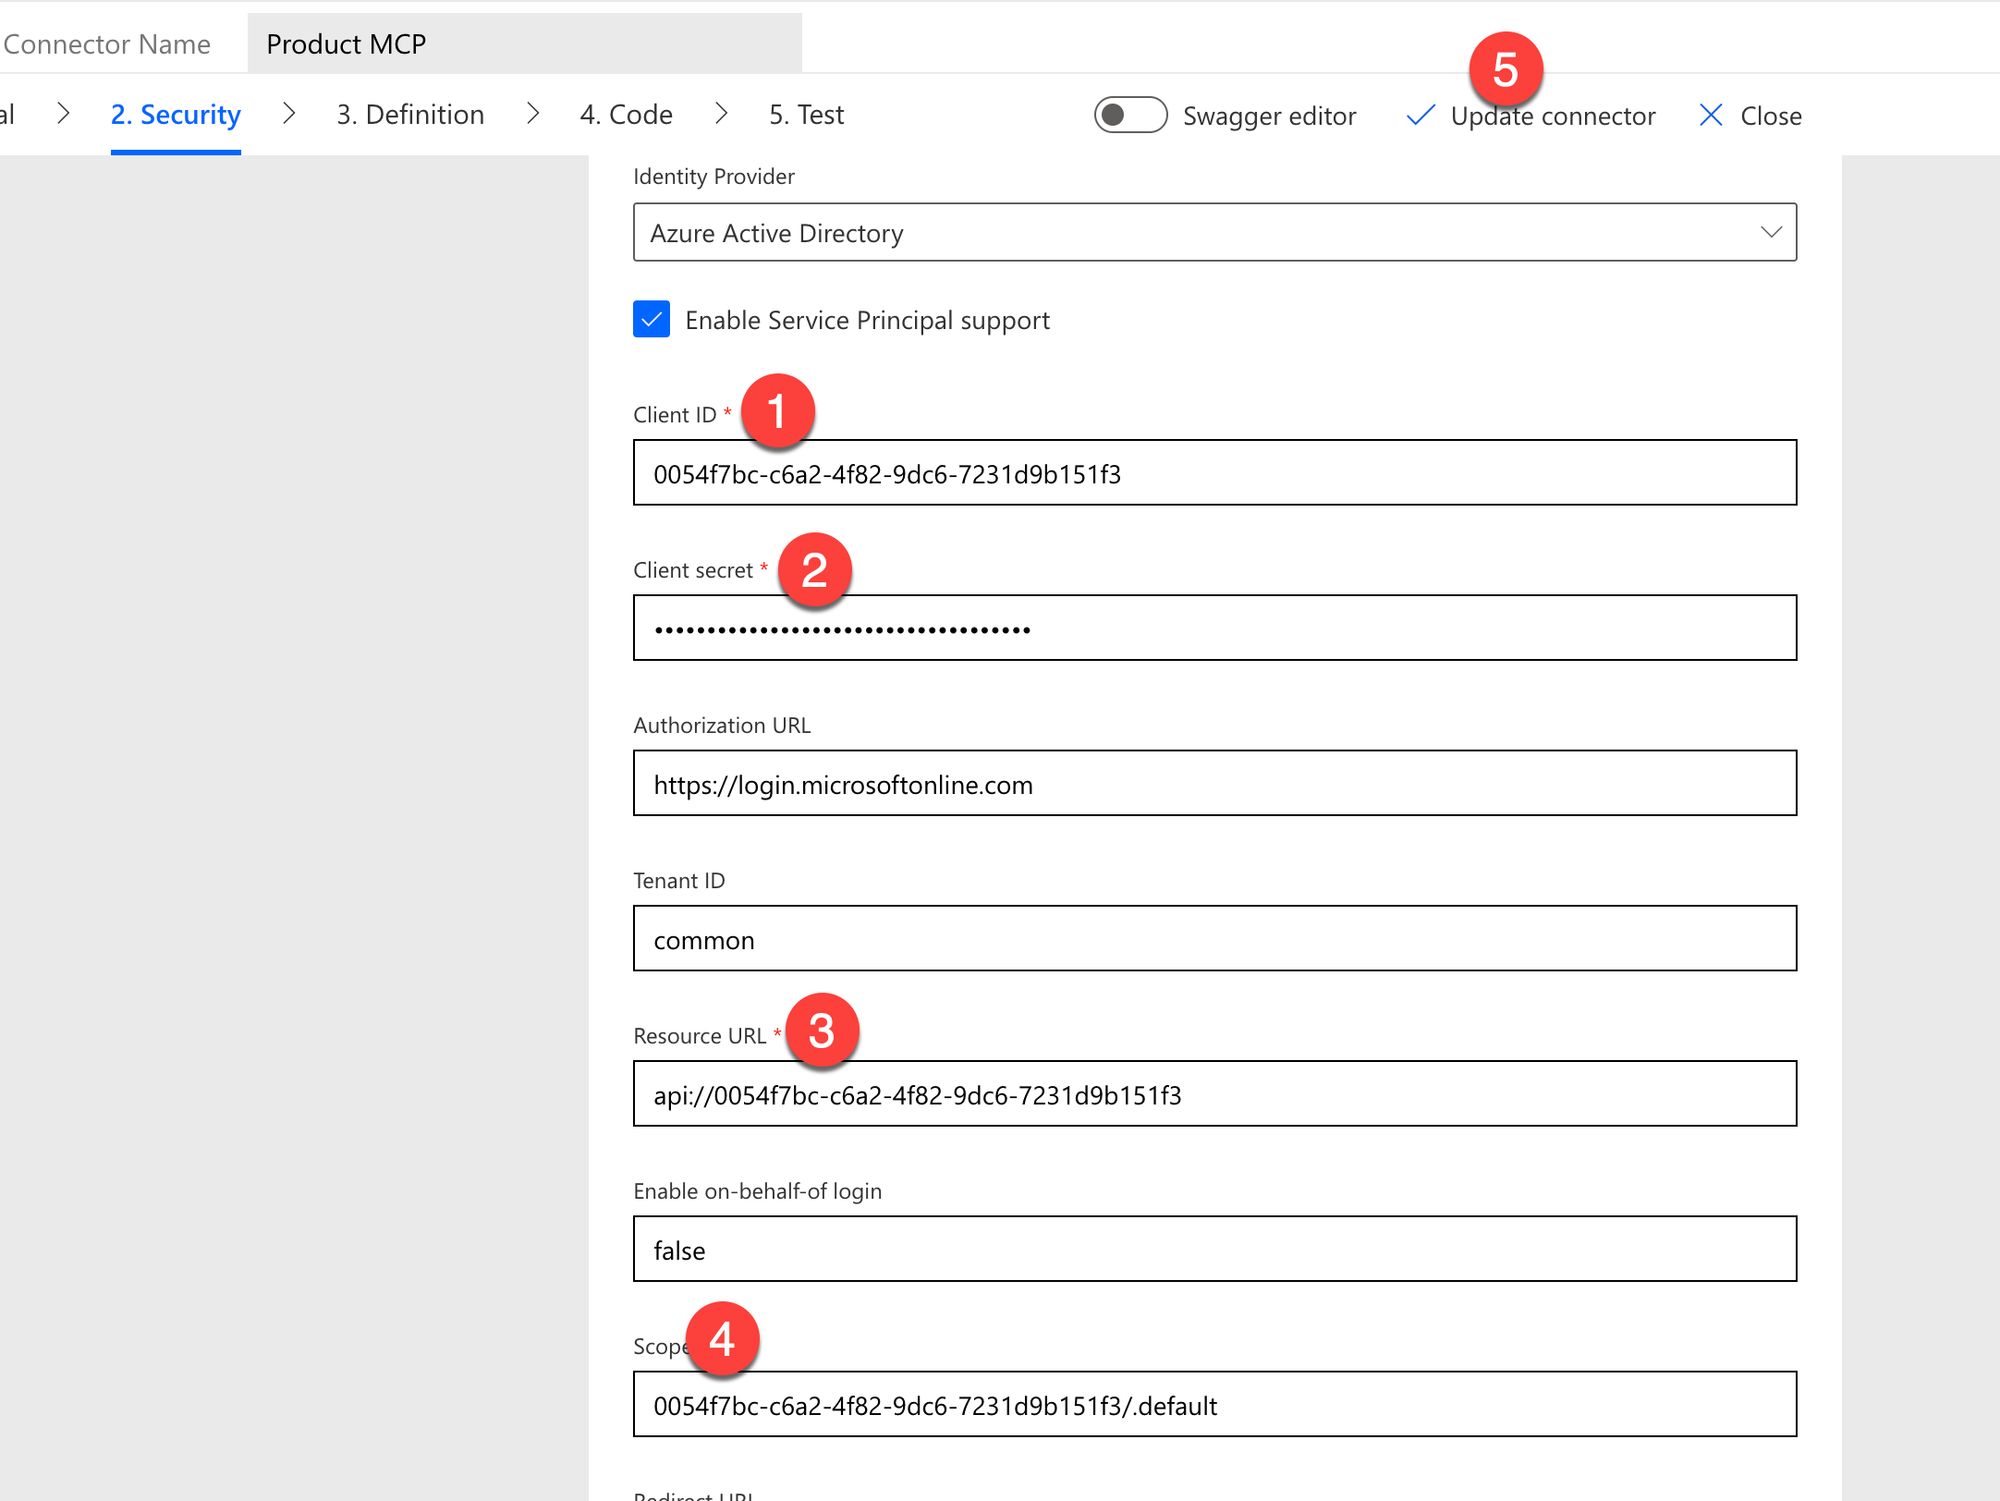Image resolution: width=2000 pixels, height=1501 pixels.
Task: Click into the Client ID field
Action: click(x=1214, y=473)
